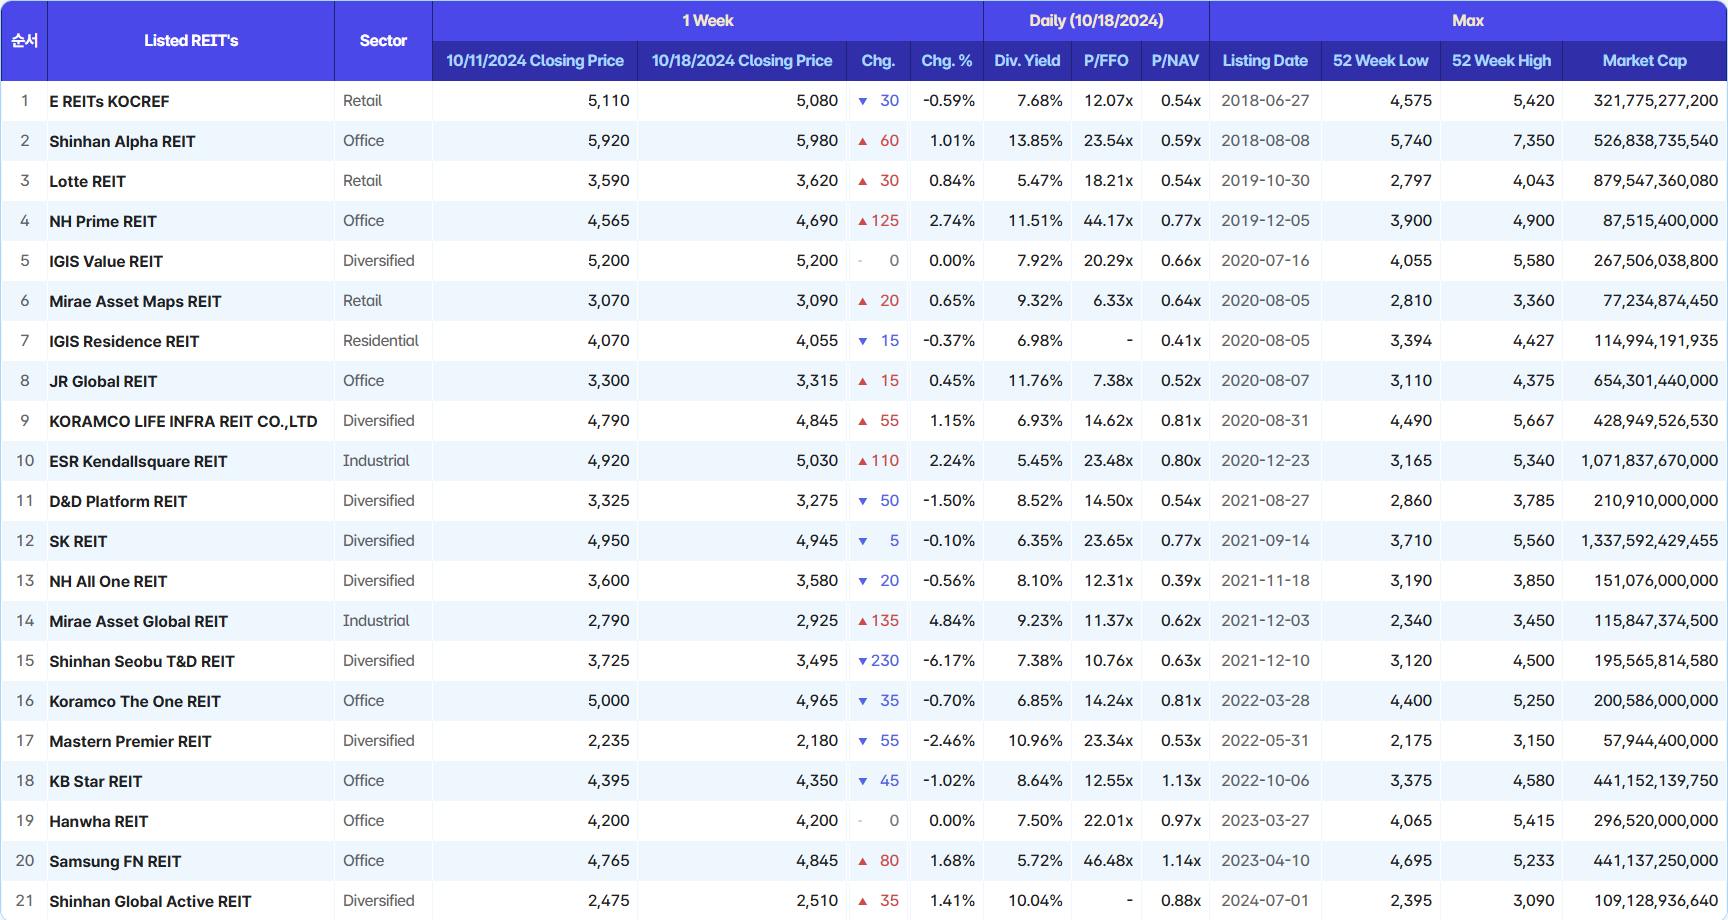Click the 10/11/2024 Closing Price header
The width and height of the screenshot is (1728, 920).
tap(535, 61)
